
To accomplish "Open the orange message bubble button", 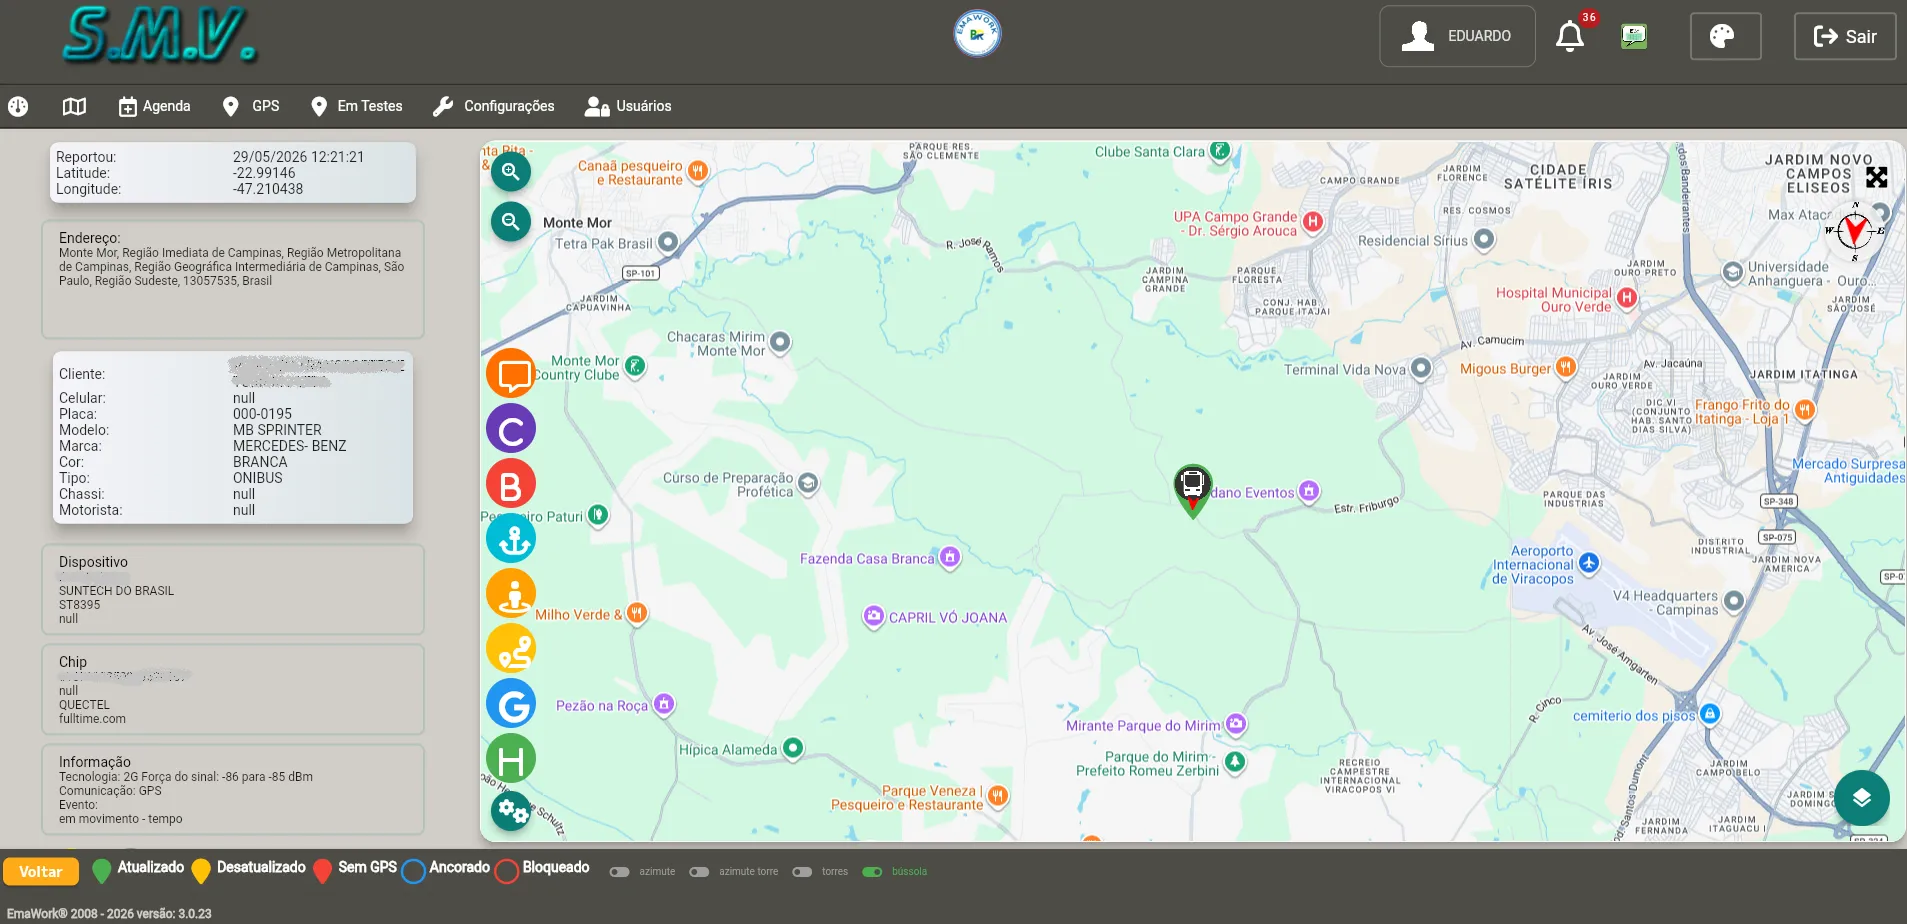I will (x=511, y=374).
